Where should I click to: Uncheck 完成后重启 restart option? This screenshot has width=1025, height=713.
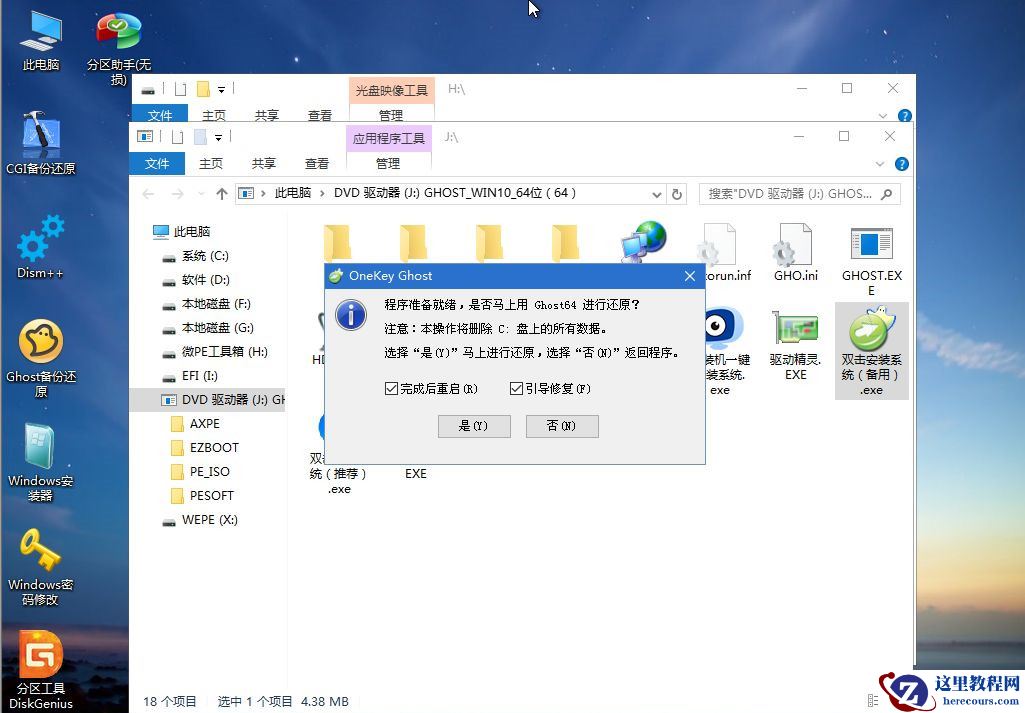click(x=392, y=388)
